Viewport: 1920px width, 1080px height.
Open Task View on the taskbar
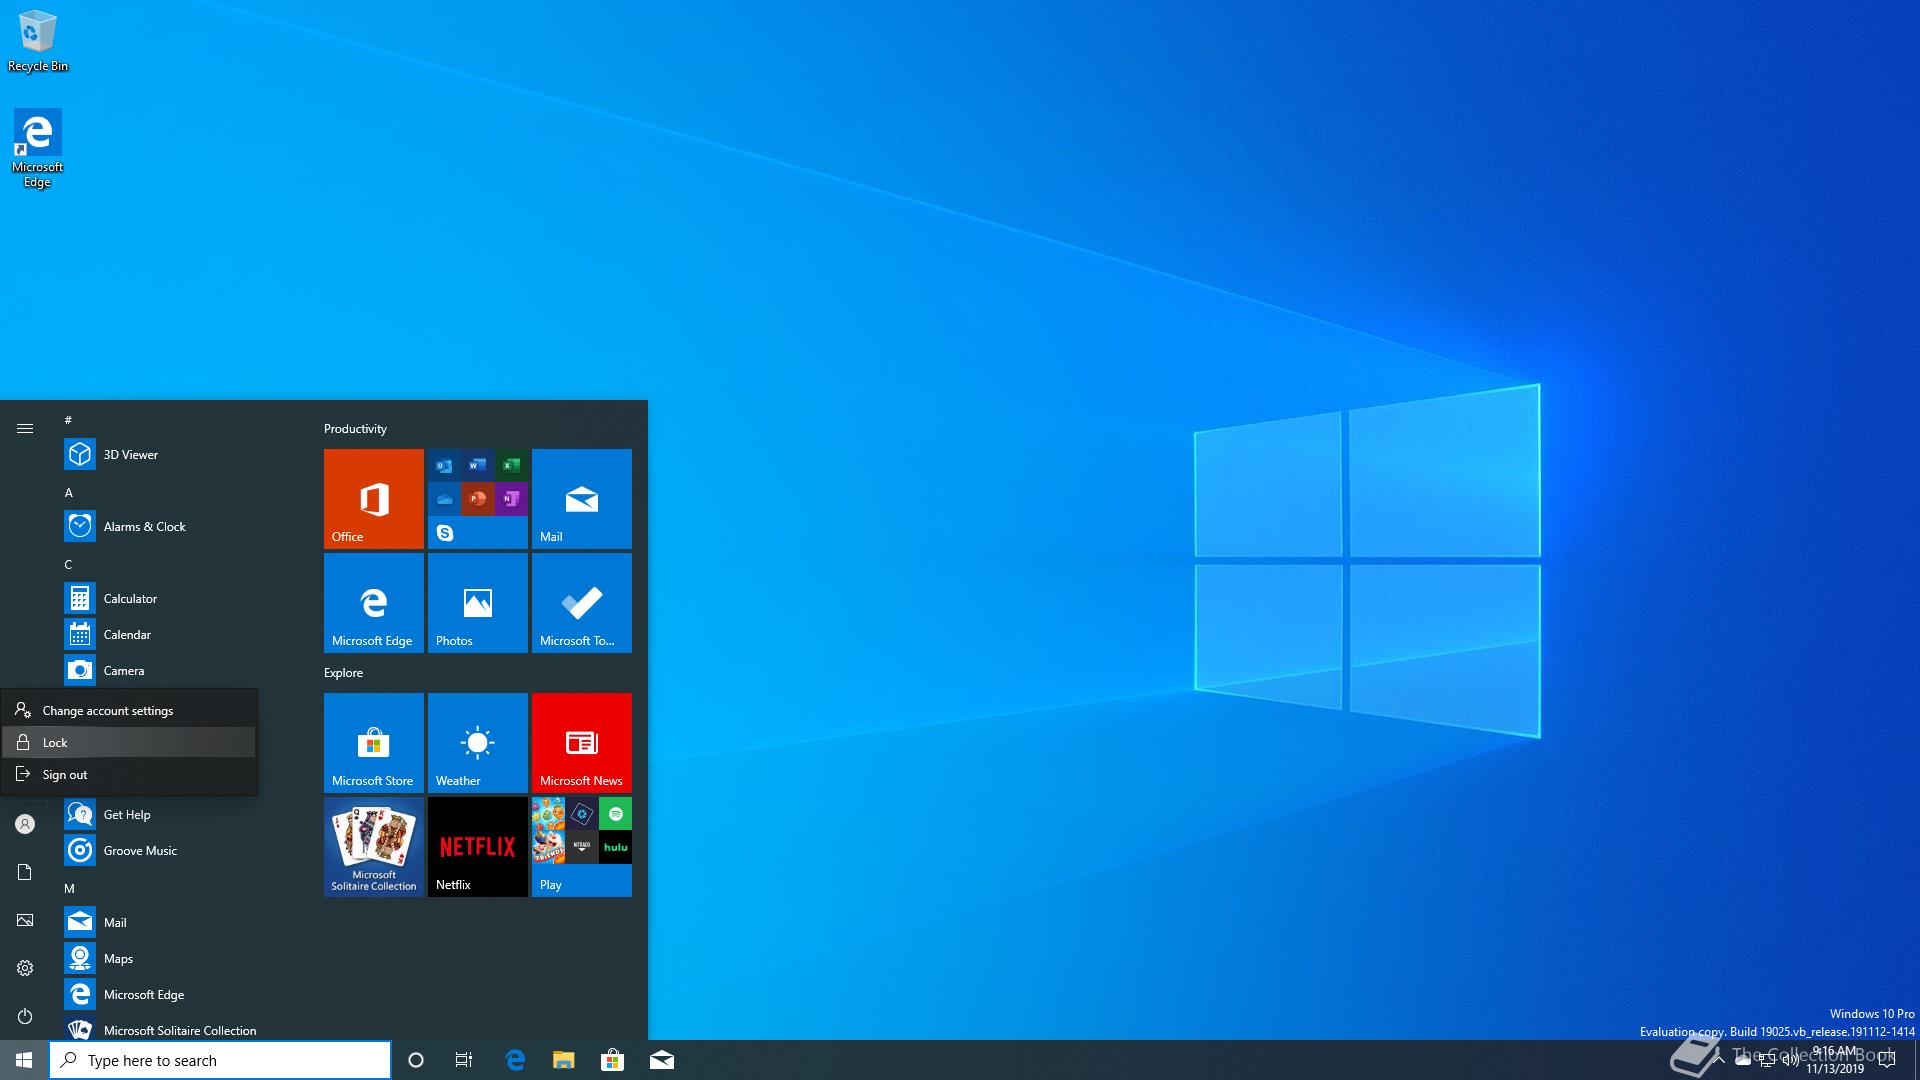coord(464,1060)
